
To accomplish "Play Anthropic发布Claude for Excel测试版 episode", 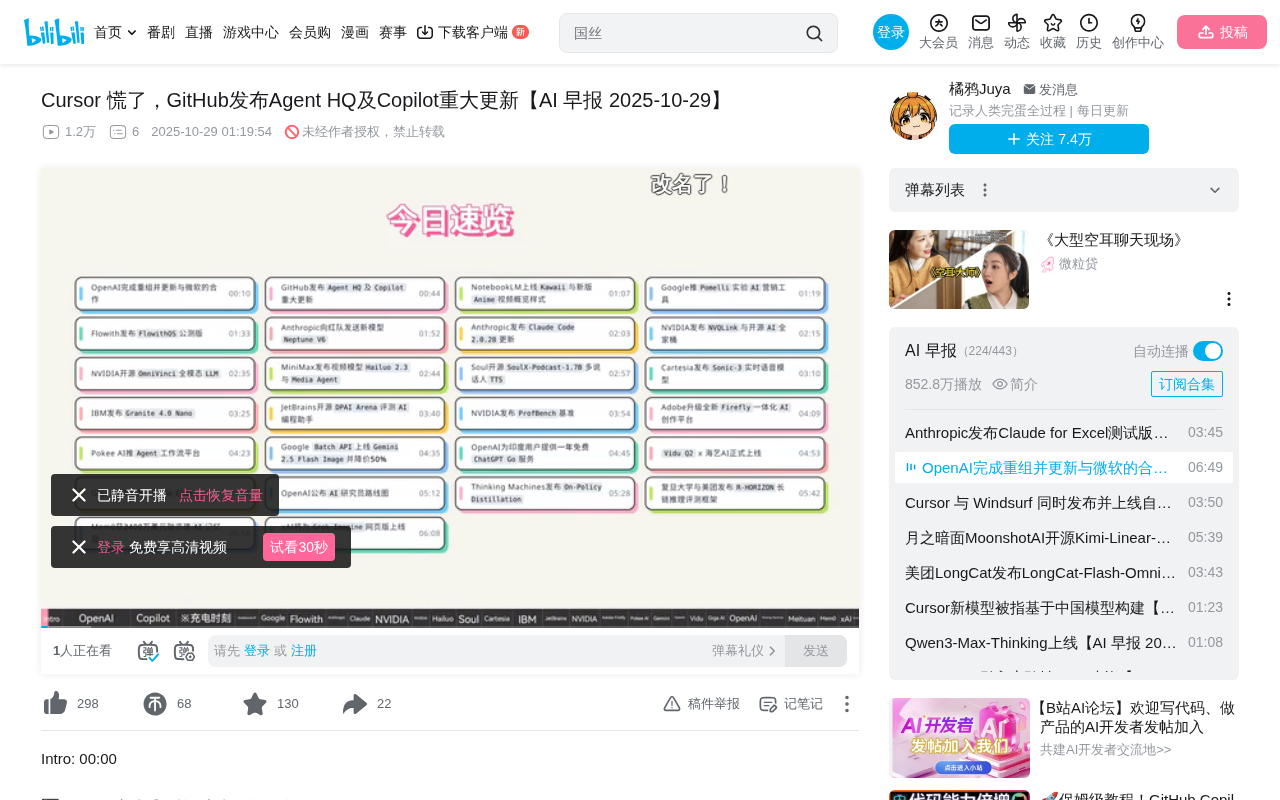I will (x=1064, y=432).
